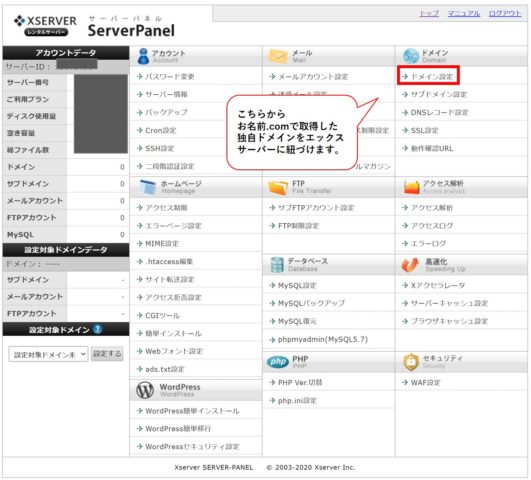
Task: Open FTP制限設定
Action: 298,226
